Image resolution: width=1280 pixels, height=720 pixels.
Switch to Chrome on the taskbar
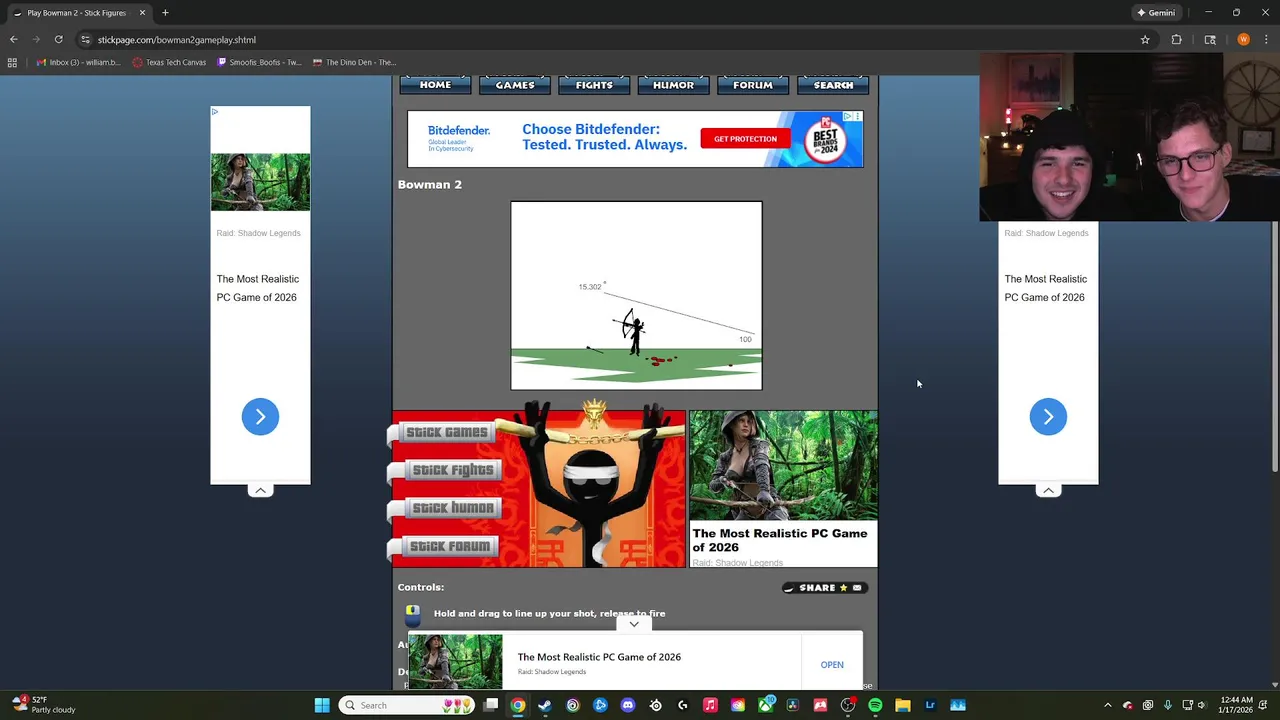(518, 705)
